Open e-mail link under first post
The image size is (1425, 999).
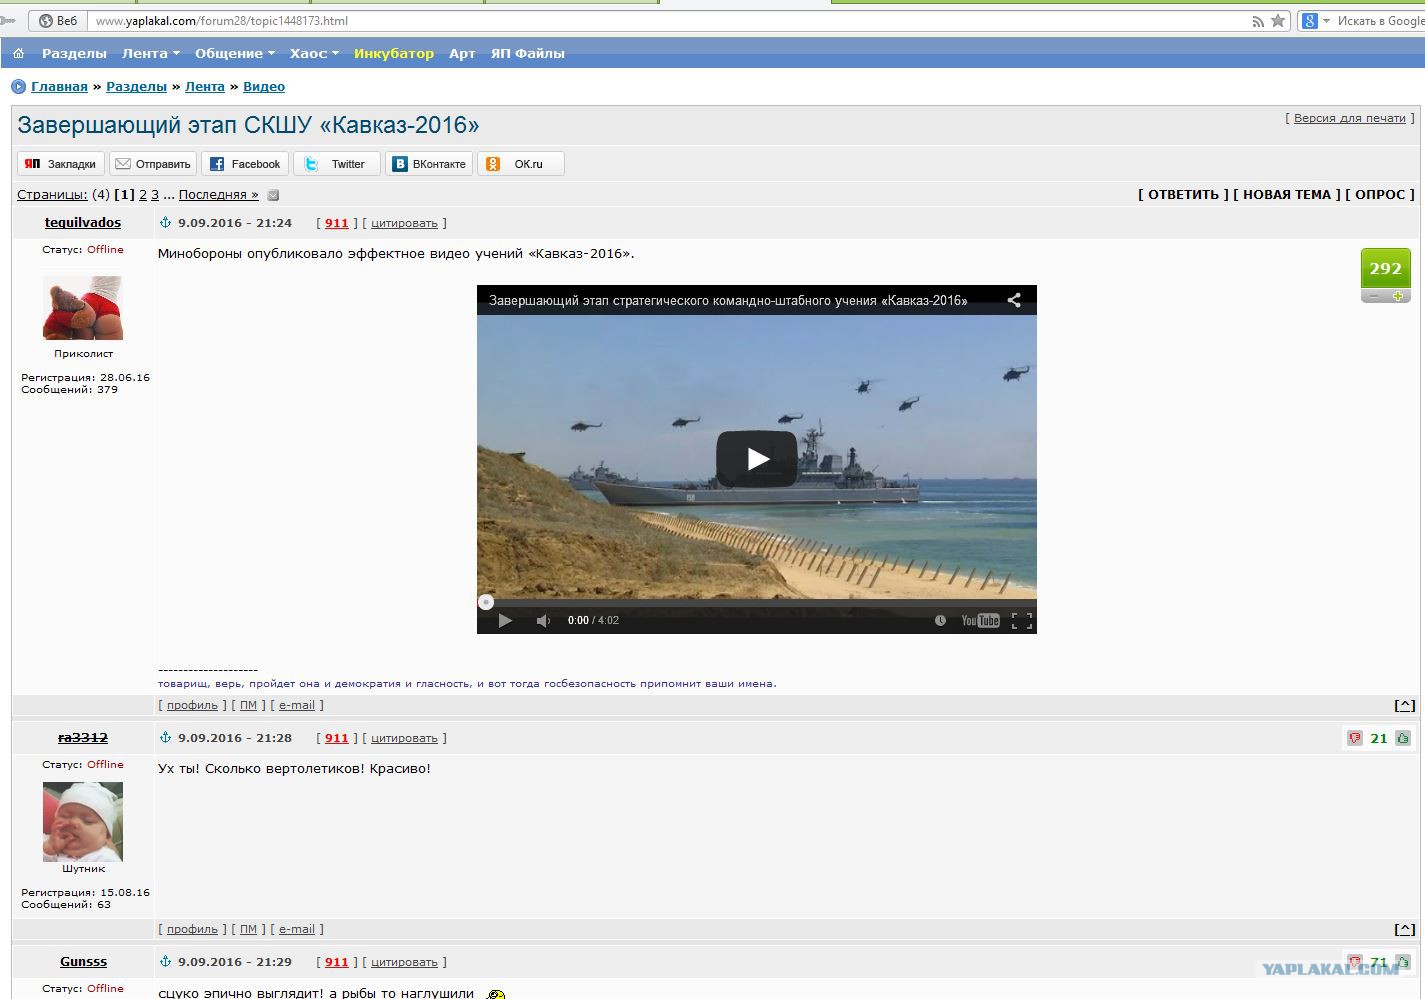[x=297, y=705]
